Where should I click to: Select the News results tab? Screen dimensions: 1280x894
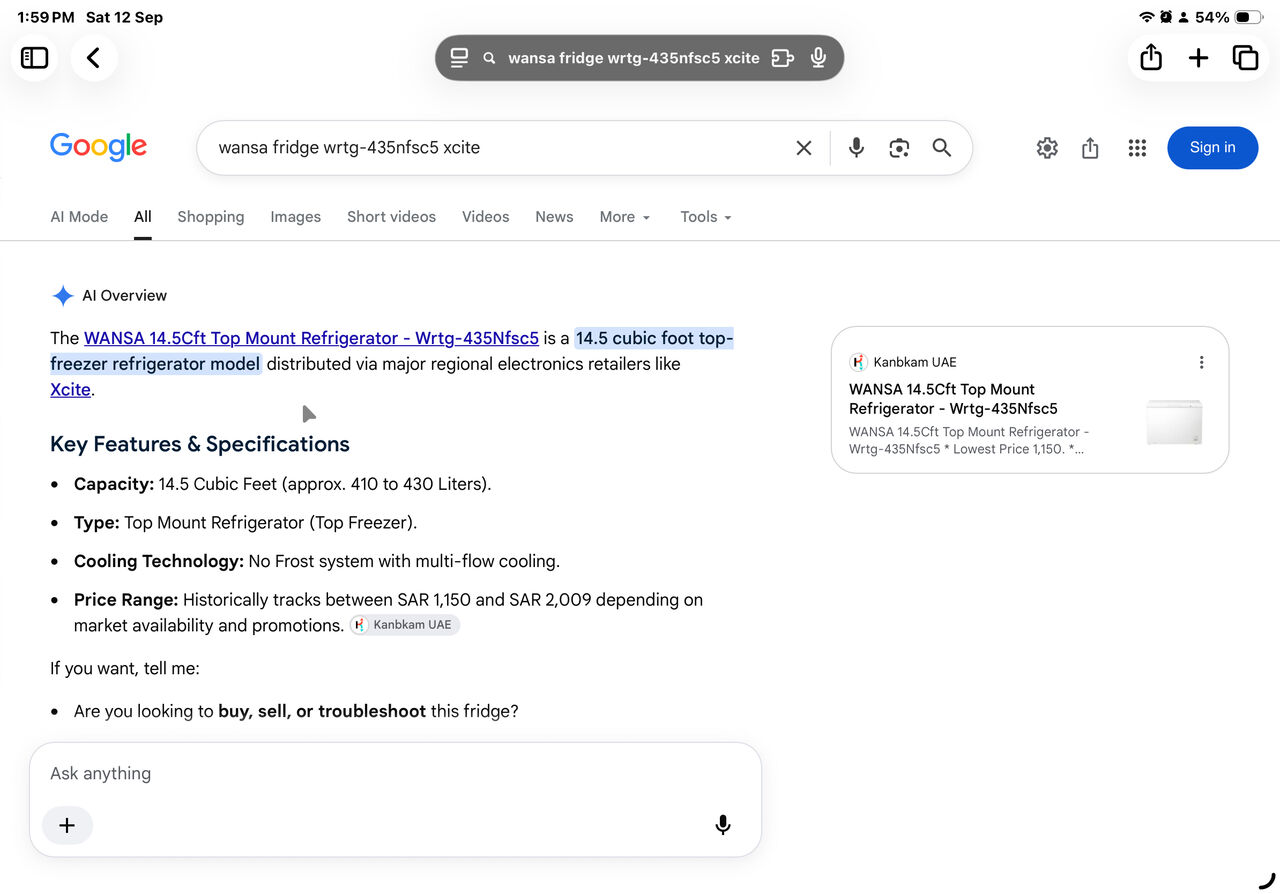coord(554,217)
